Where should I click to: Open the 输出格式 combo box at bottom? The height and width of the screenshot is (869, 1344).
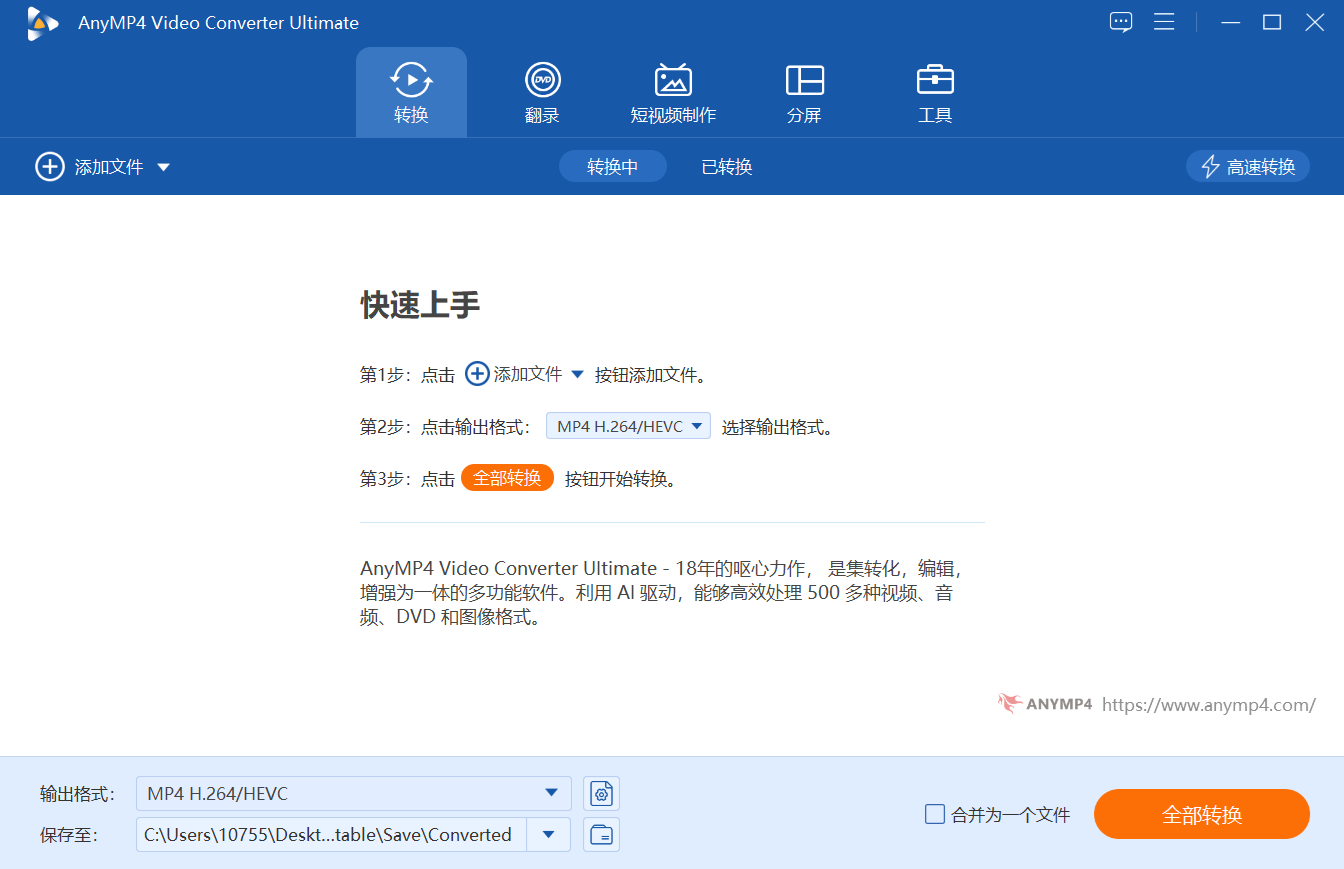[x=354, y=793]
